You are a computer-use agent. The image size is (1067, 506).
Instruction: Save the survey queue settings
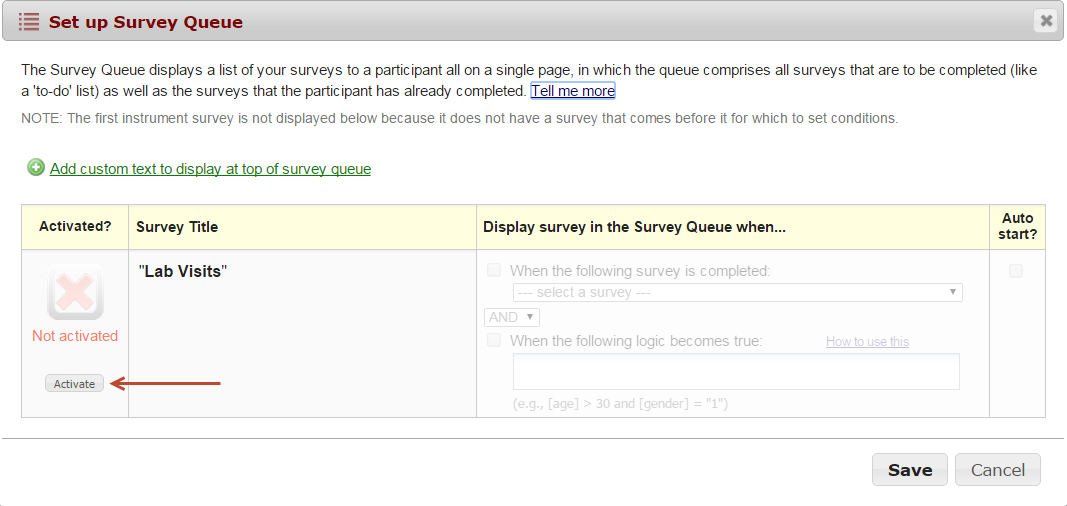tap(909, 470)
